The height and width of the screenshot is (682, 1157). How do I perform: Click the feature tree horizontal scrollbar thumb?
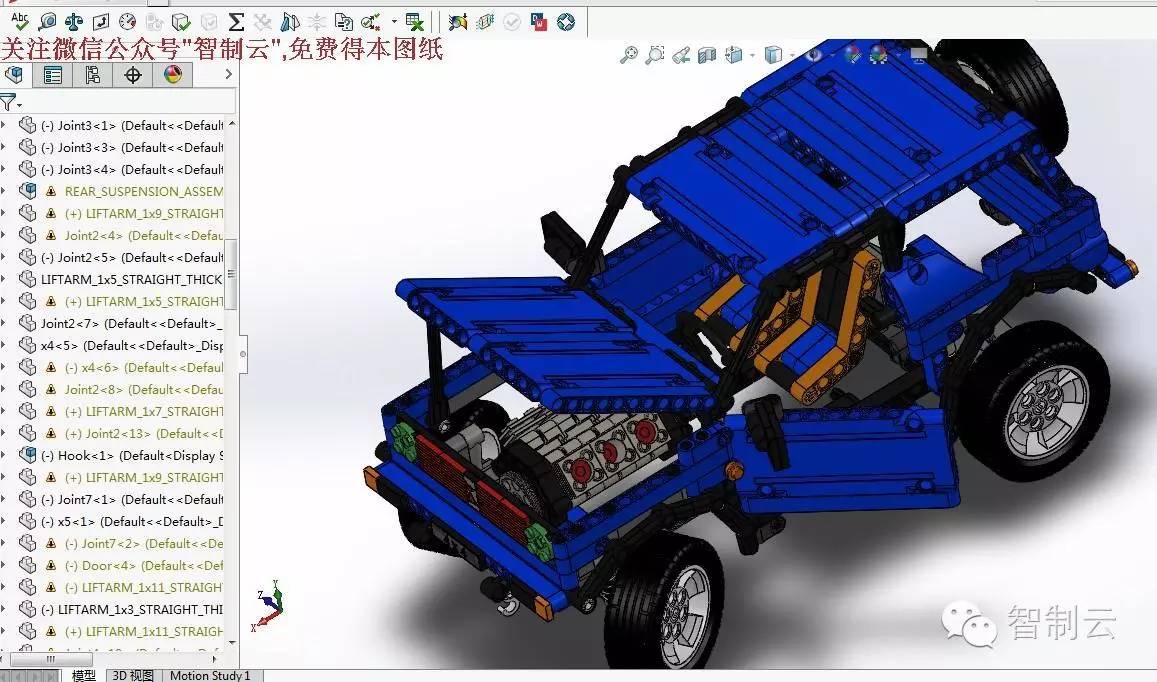tap(51, 658)
